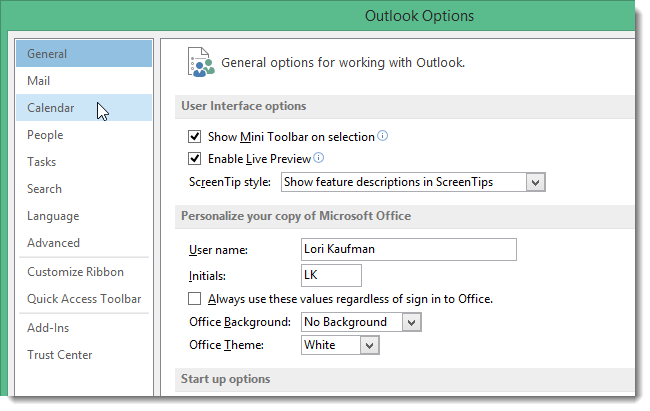Expand the ScreenTip style dropdown

536,182
